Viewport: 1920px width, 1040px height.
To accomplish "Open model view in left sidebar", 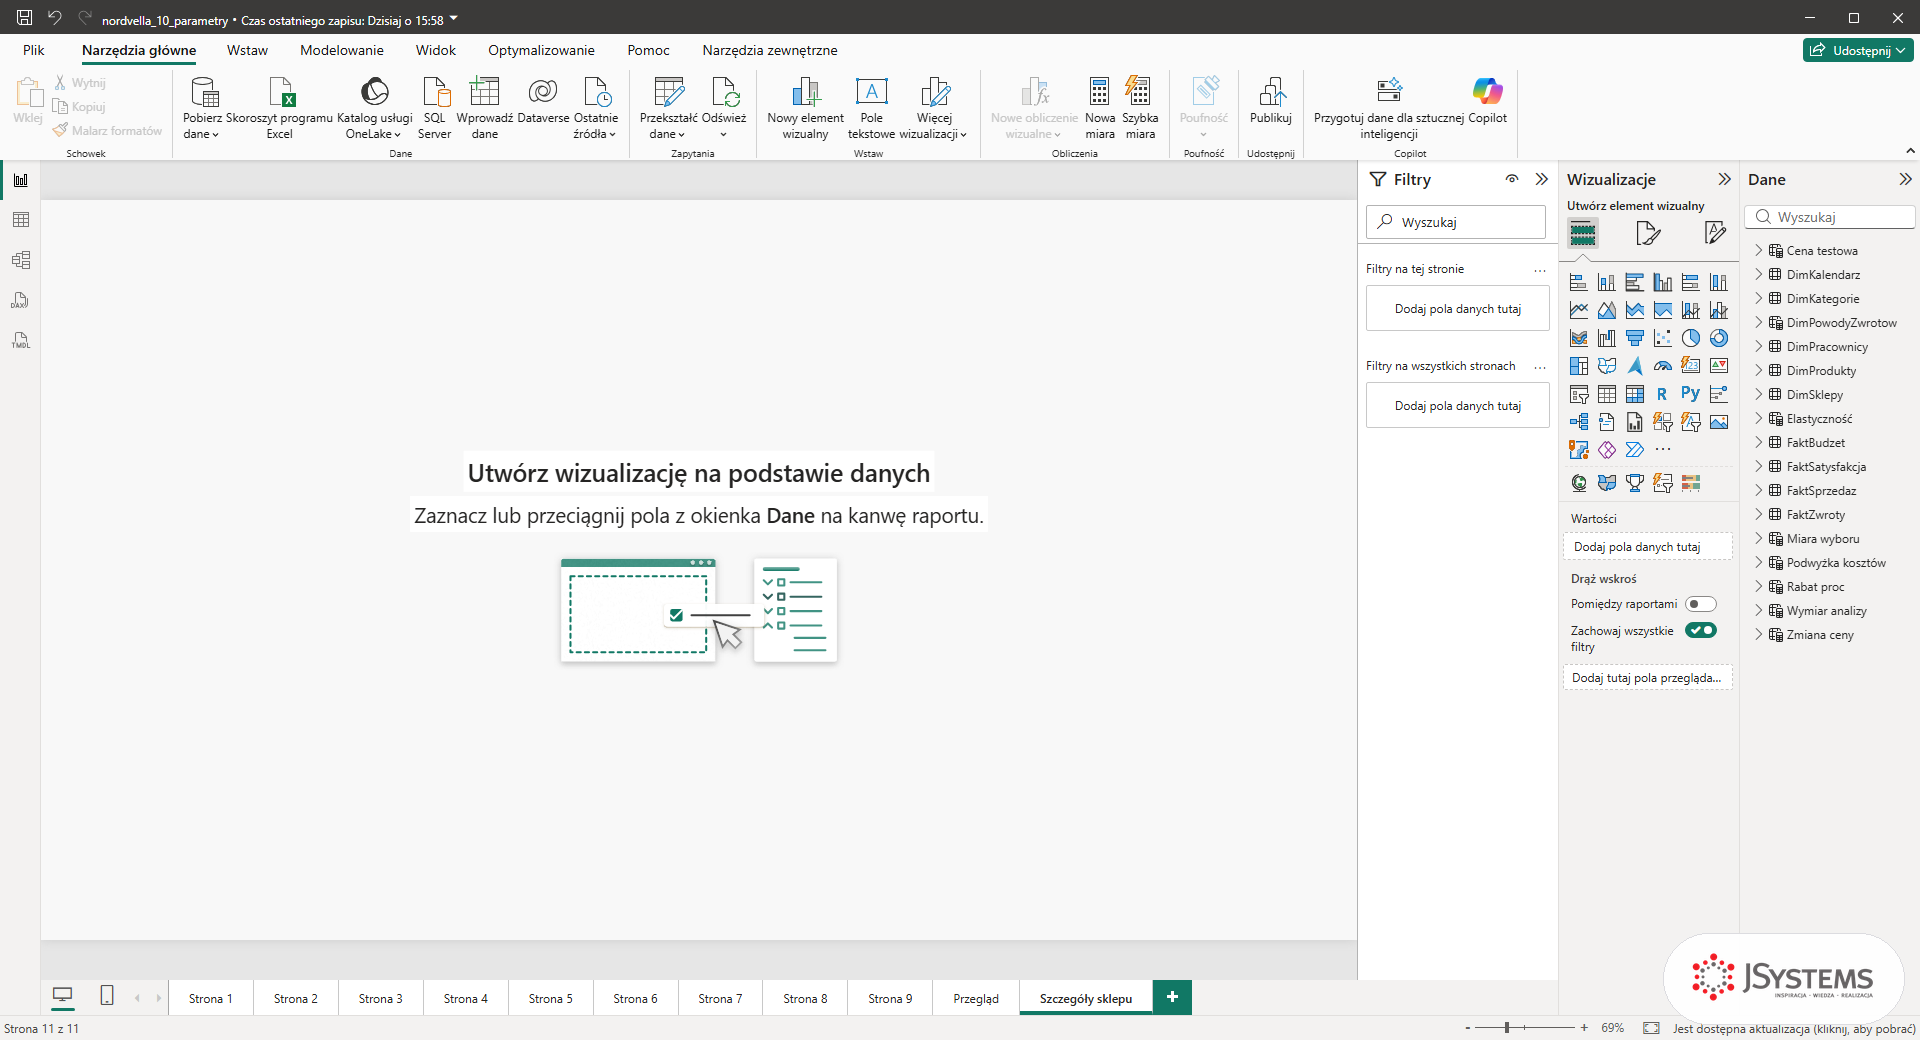I will click(21, 260).
